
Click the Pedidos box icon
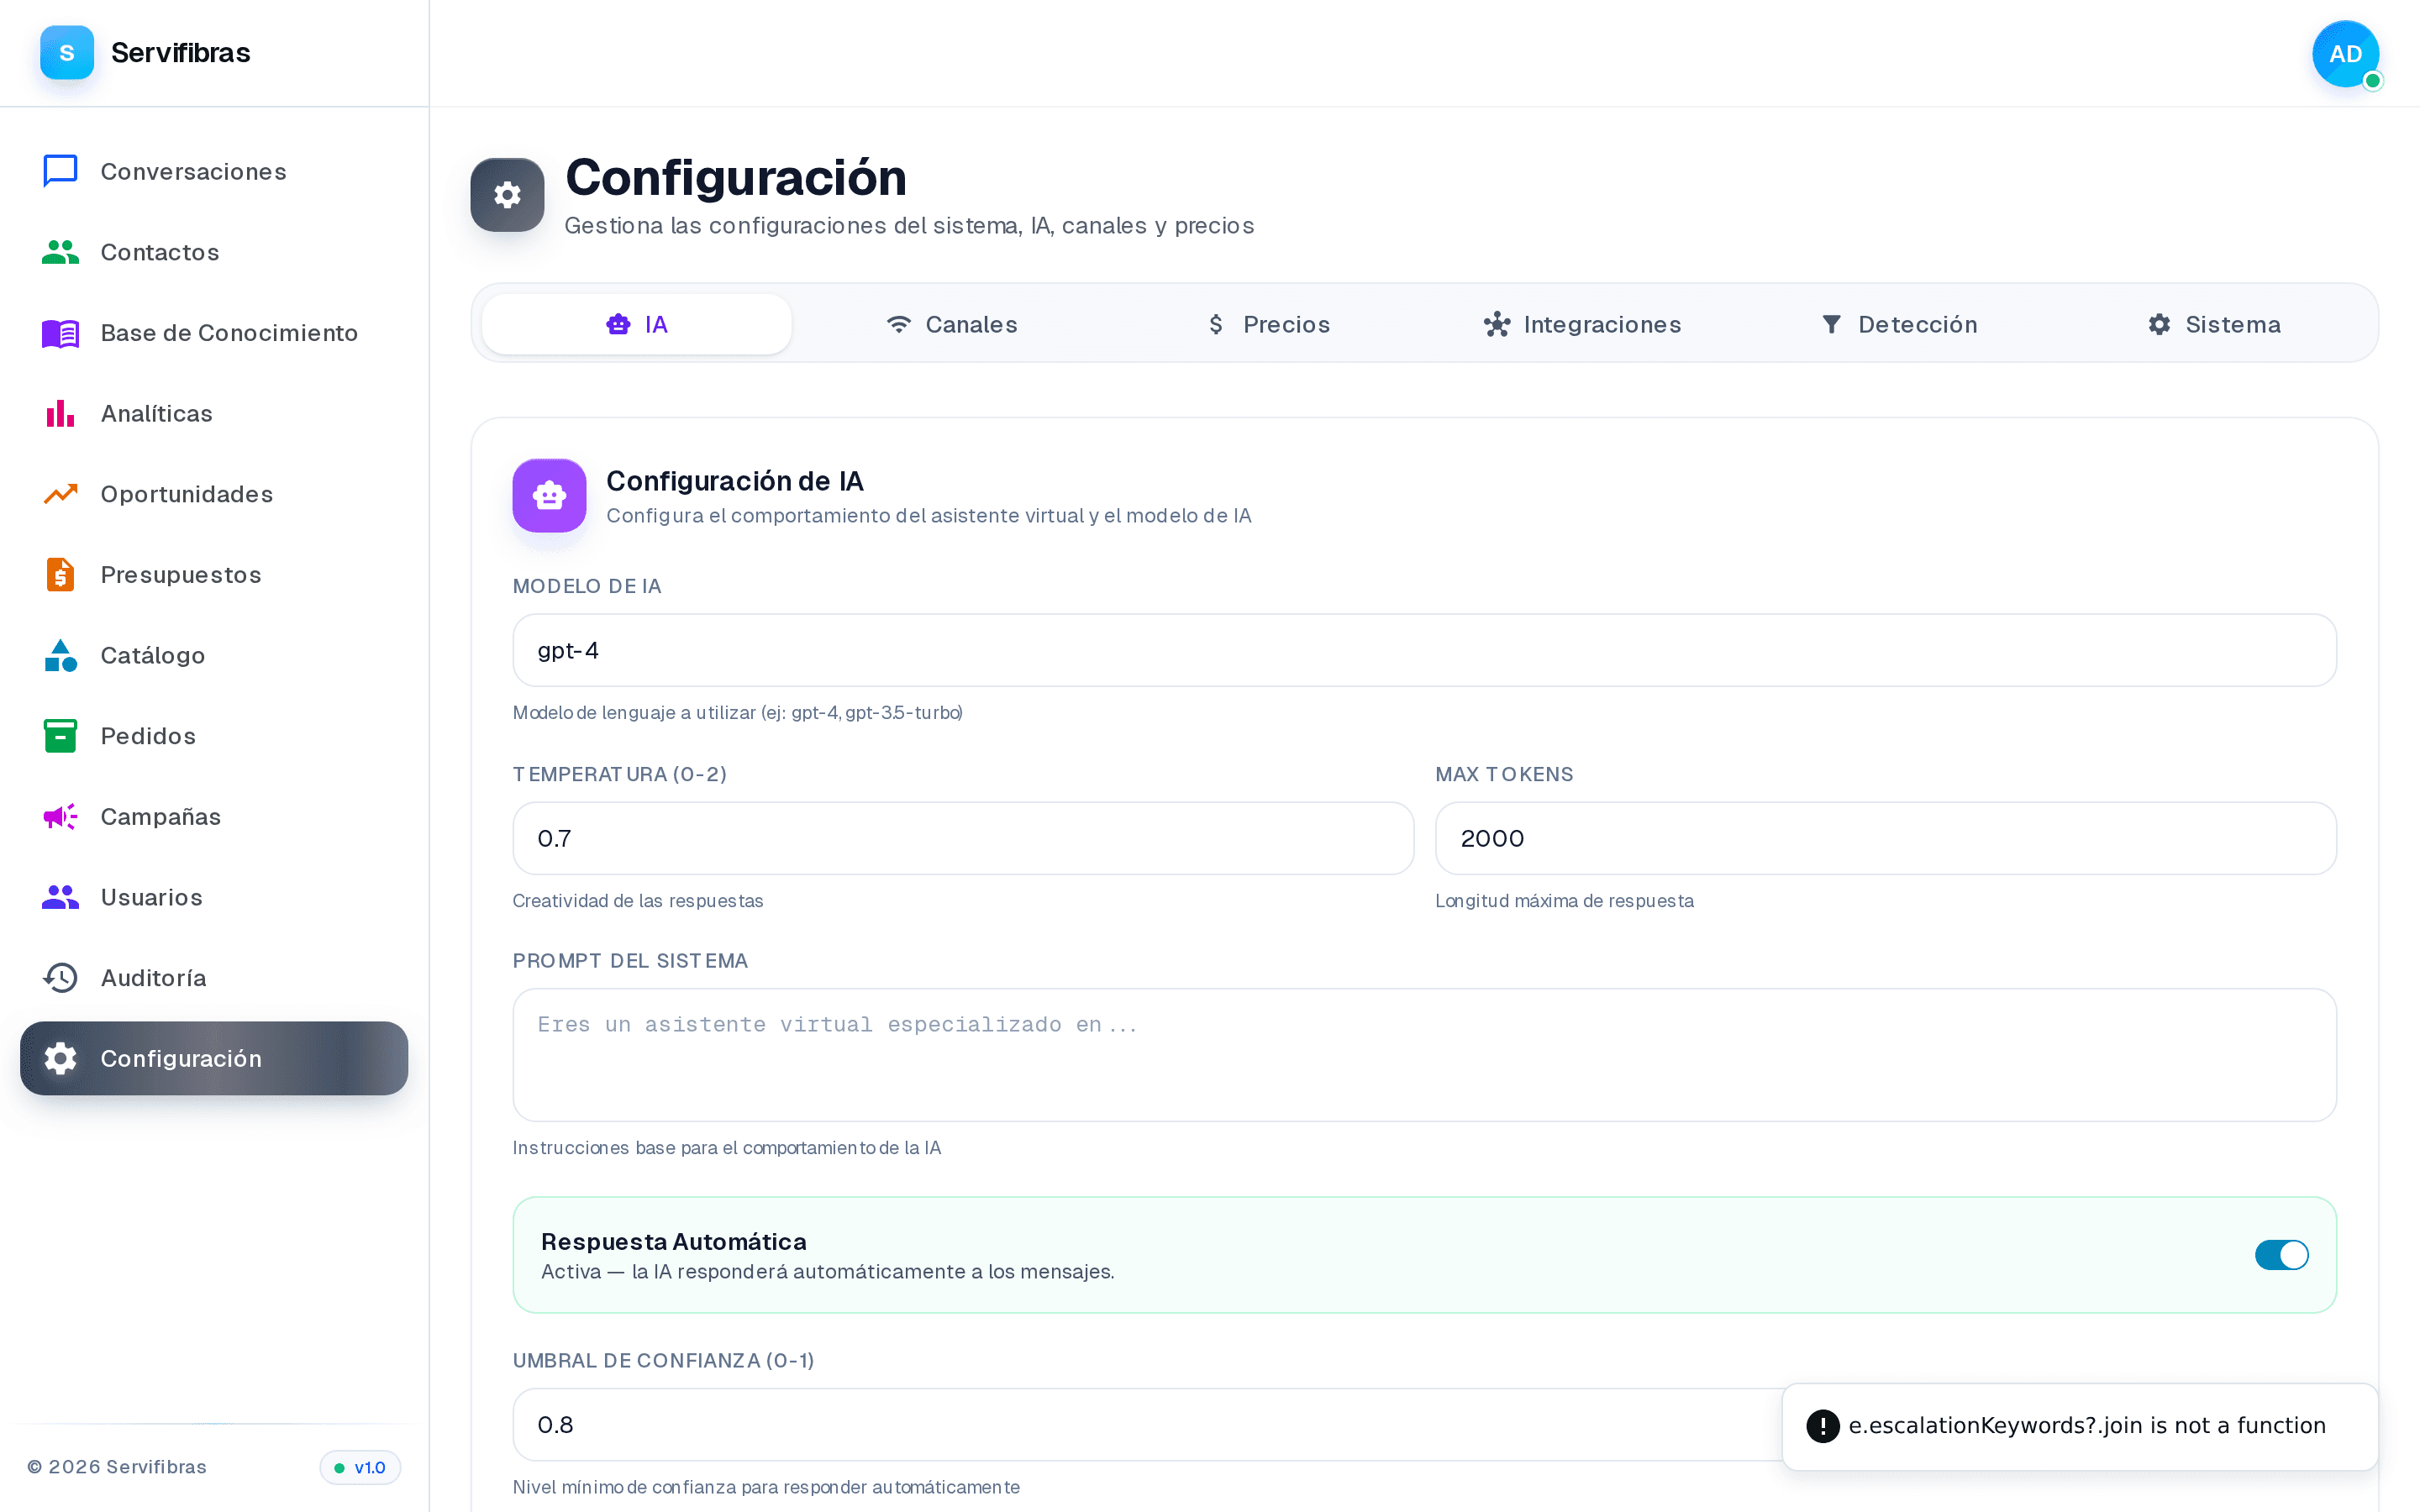pyautogui.click(x=60, y=736)
